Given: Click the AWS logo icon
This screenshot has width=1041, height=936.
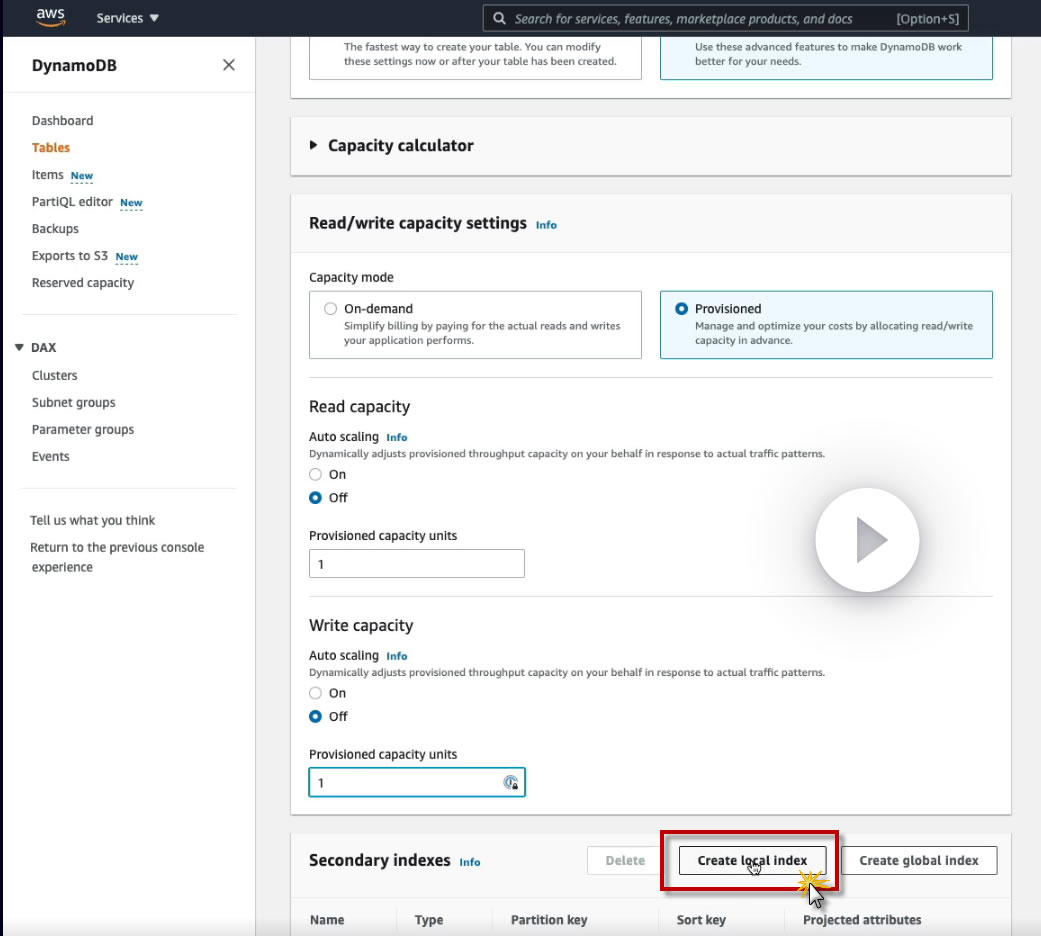Looking at the screenshot, I should coord(50,17).
